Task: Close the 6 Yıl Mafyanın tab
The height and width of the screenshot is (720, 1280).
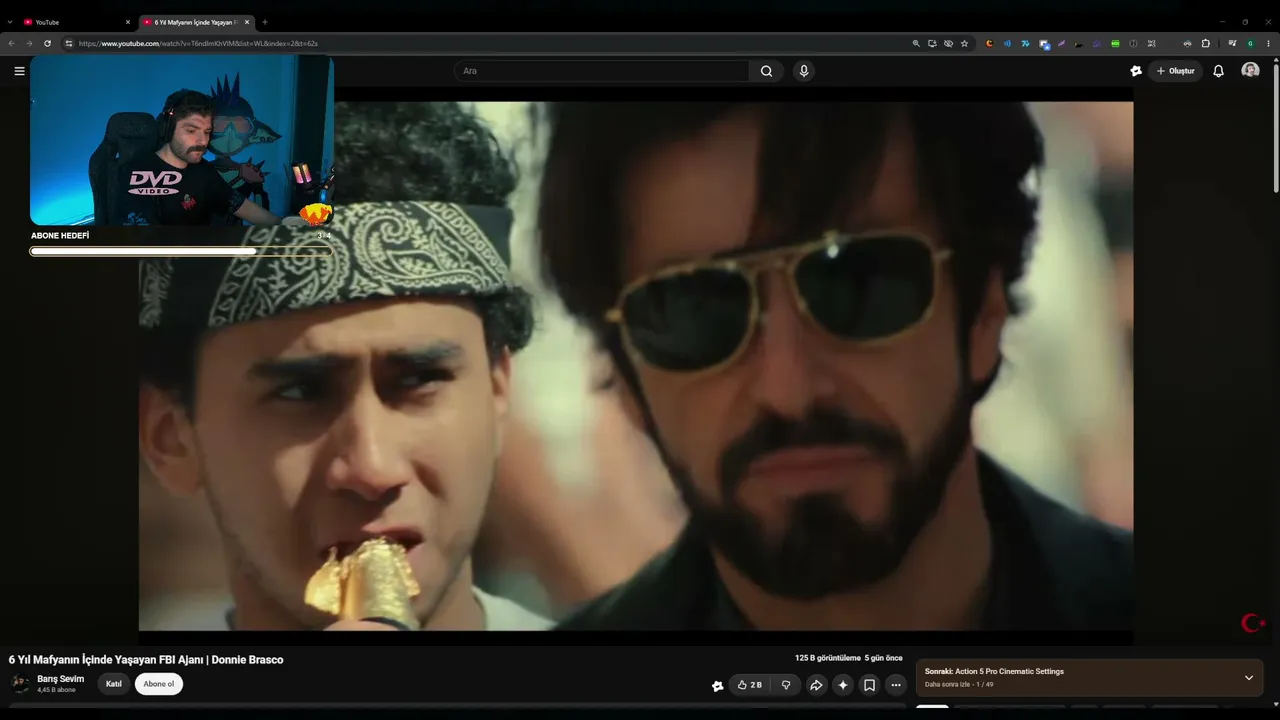Action: [247, 22]
